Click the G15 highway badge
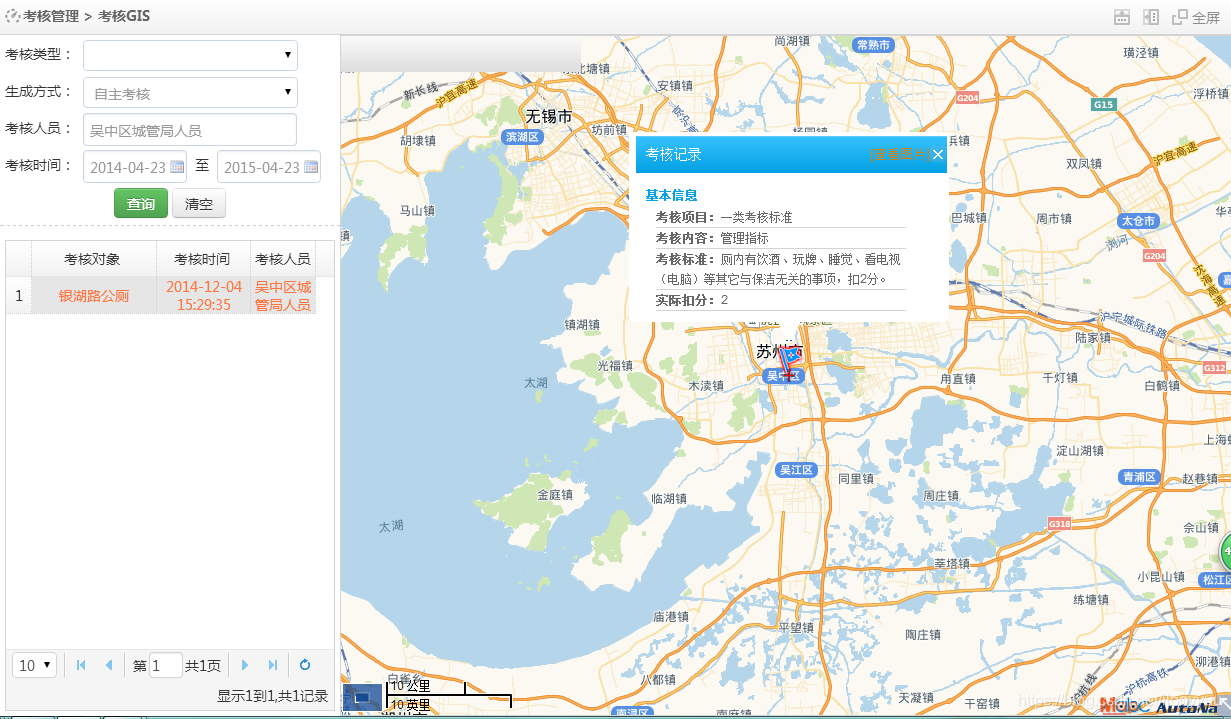 point(1104,104)
